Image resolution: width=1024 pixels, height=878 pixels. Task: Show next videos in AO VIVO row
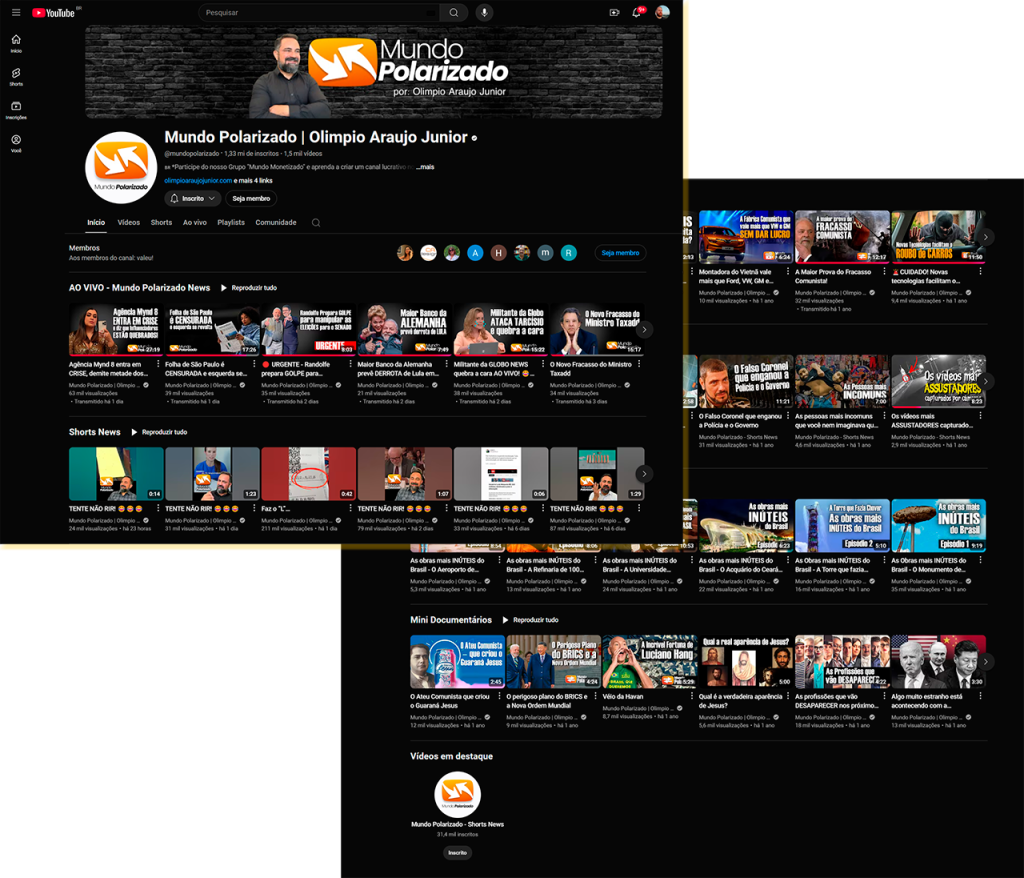pyautogui.click(x=645, y=329)
